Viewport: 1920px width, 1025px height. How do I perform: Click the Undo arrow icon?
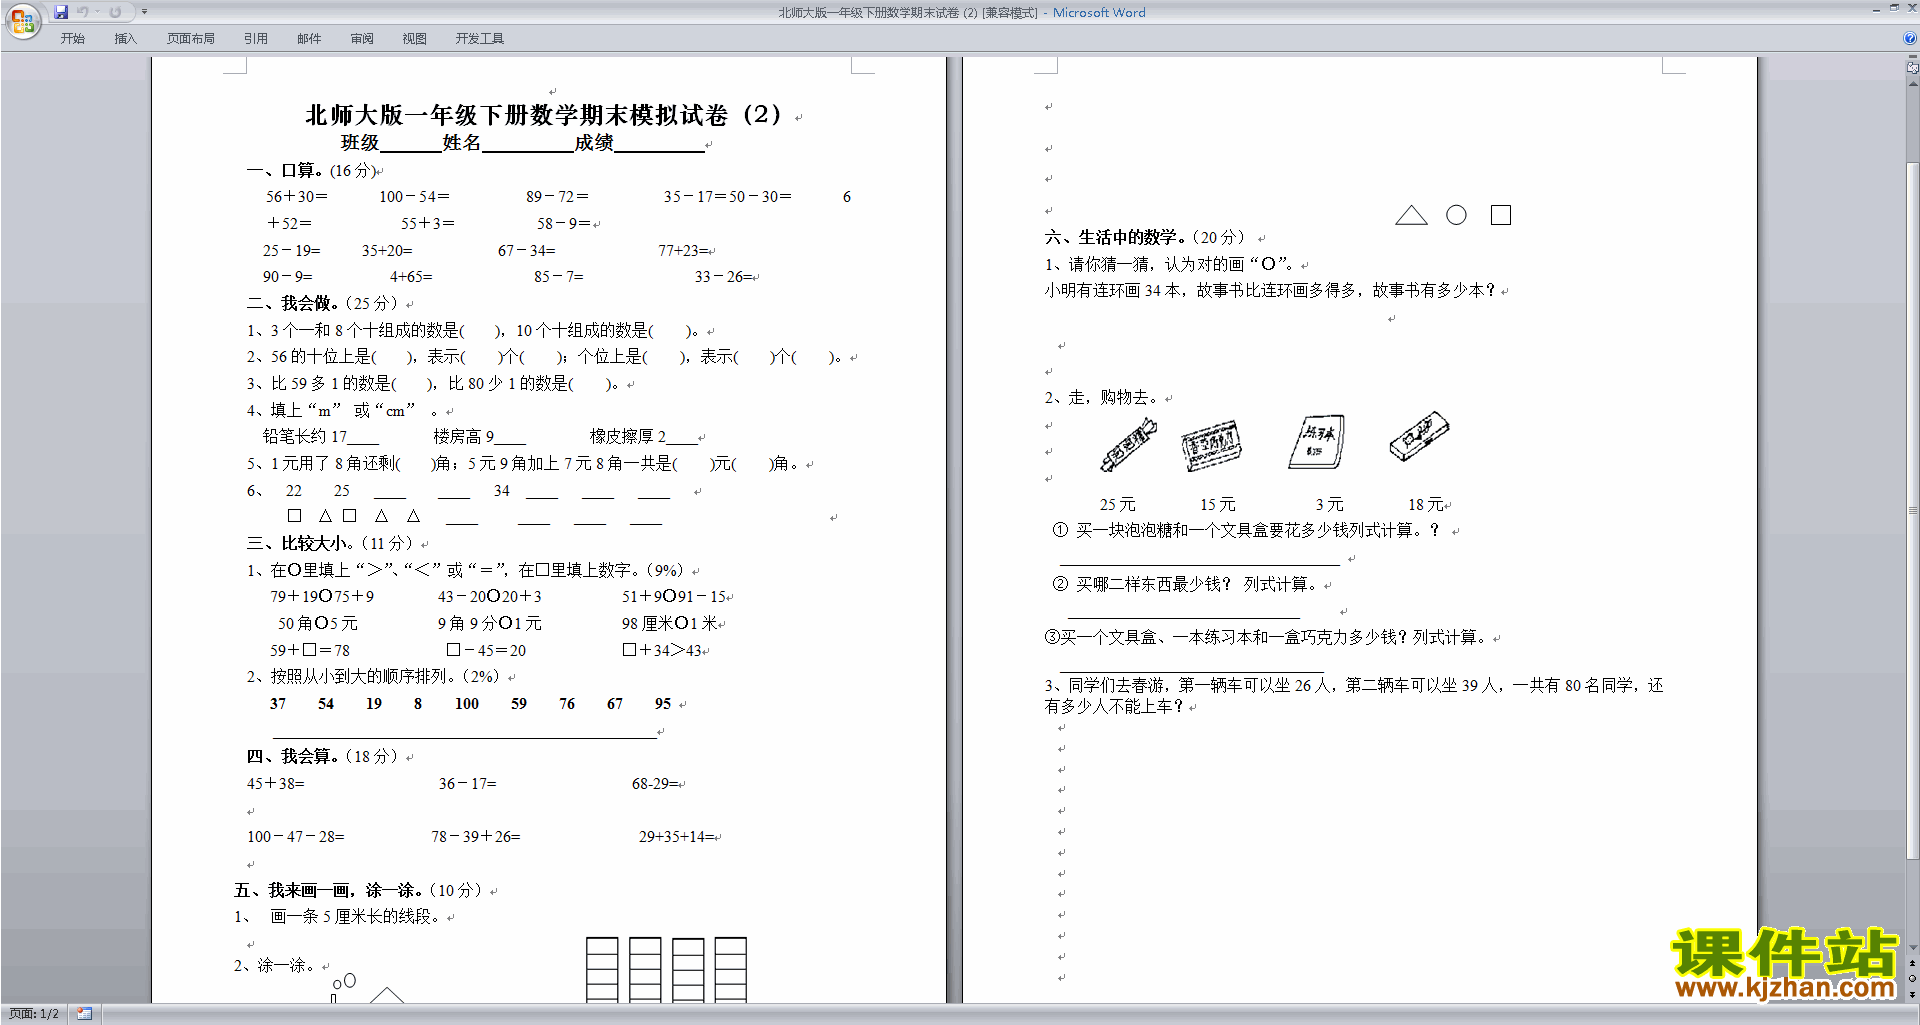pyautogui.click(x=83, y=12)
